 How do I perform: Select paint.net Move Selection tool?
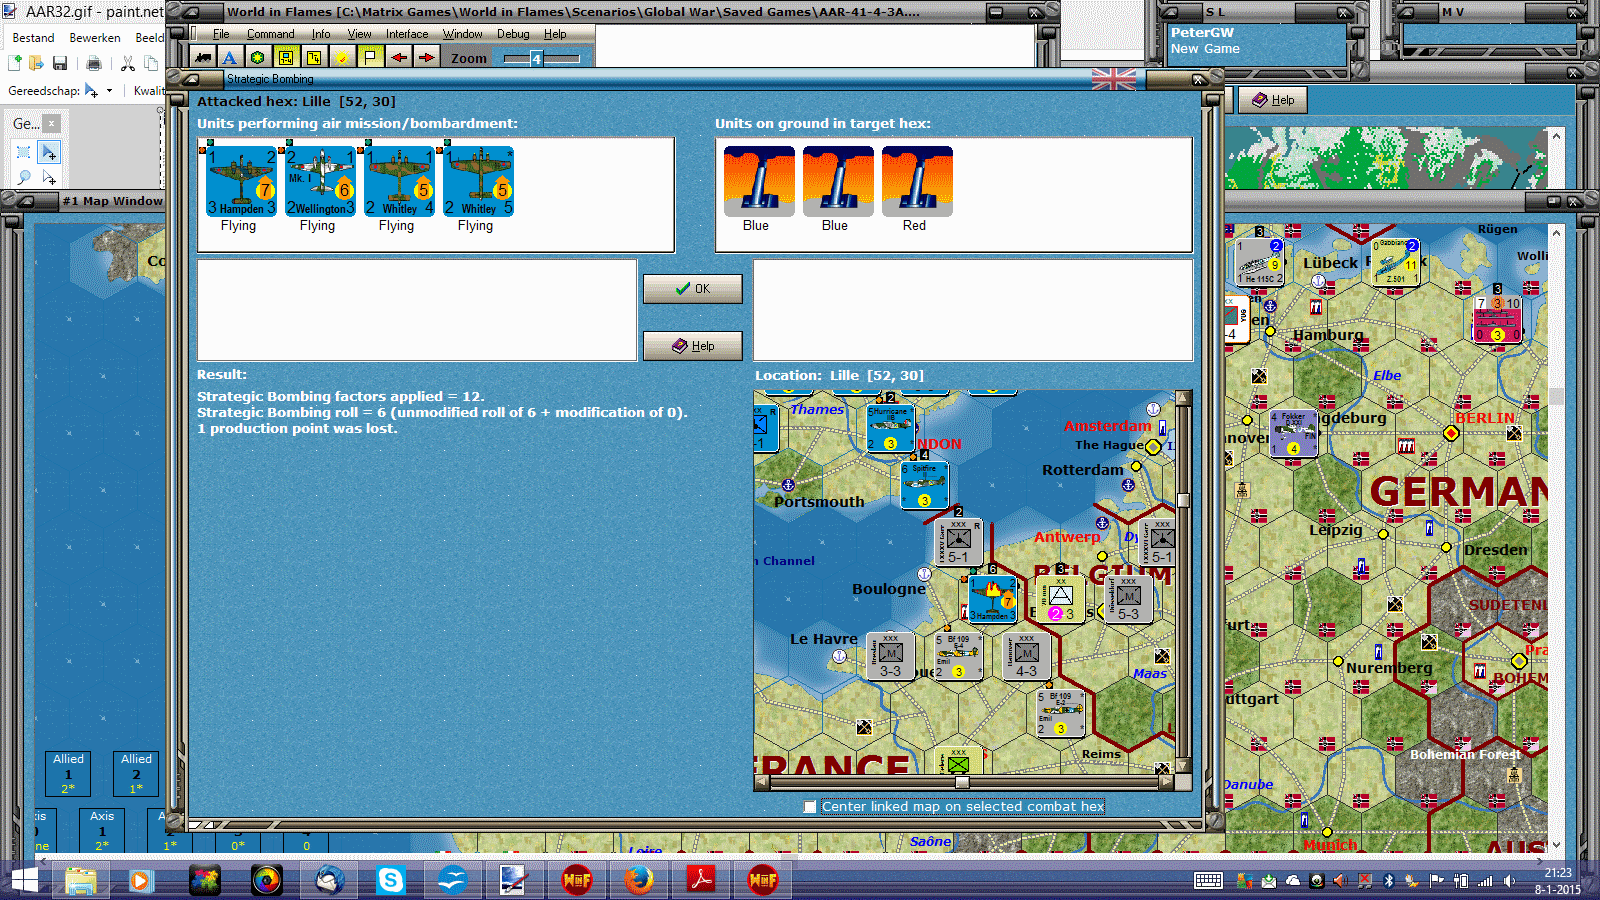[48, 177]
